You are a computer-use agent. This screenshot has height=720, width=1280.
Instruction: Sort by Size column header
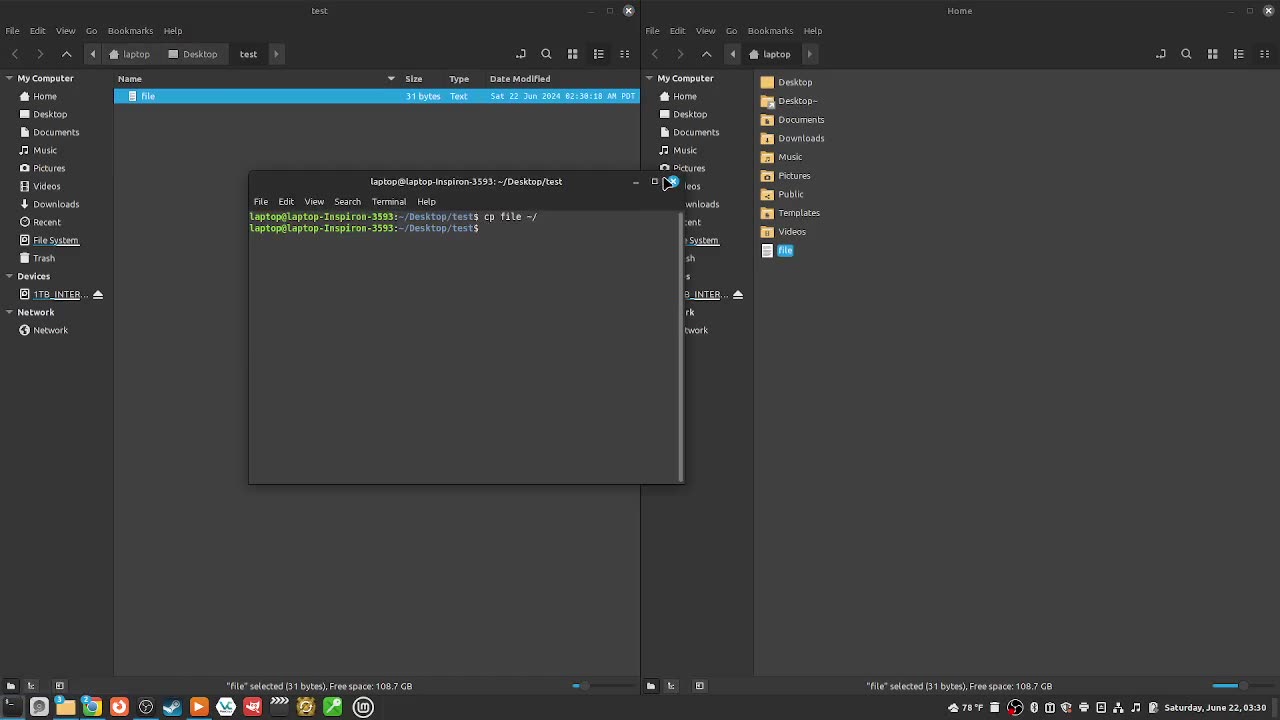414,78
